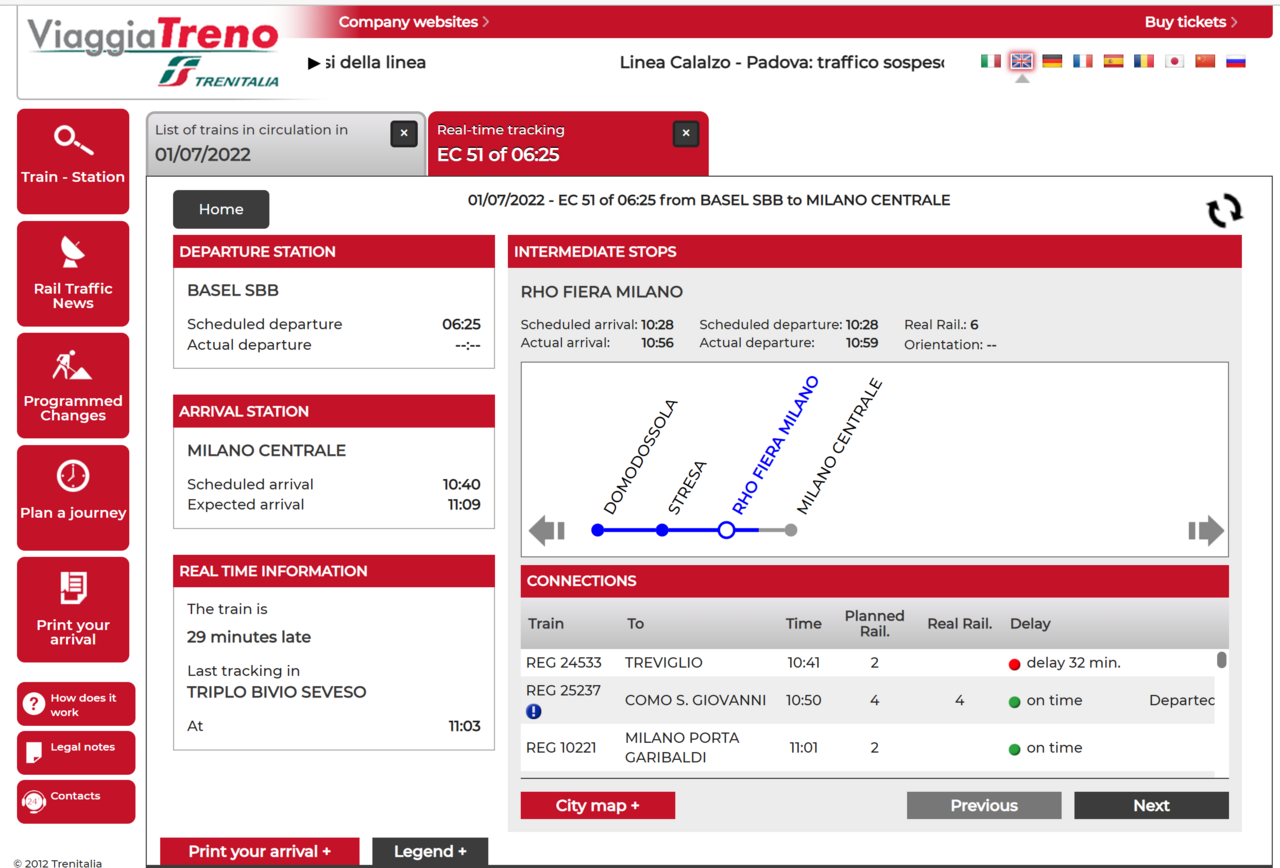Click '29 minutes late' status text
This screenshot has width=1280, height=868.
click(249, 637)
